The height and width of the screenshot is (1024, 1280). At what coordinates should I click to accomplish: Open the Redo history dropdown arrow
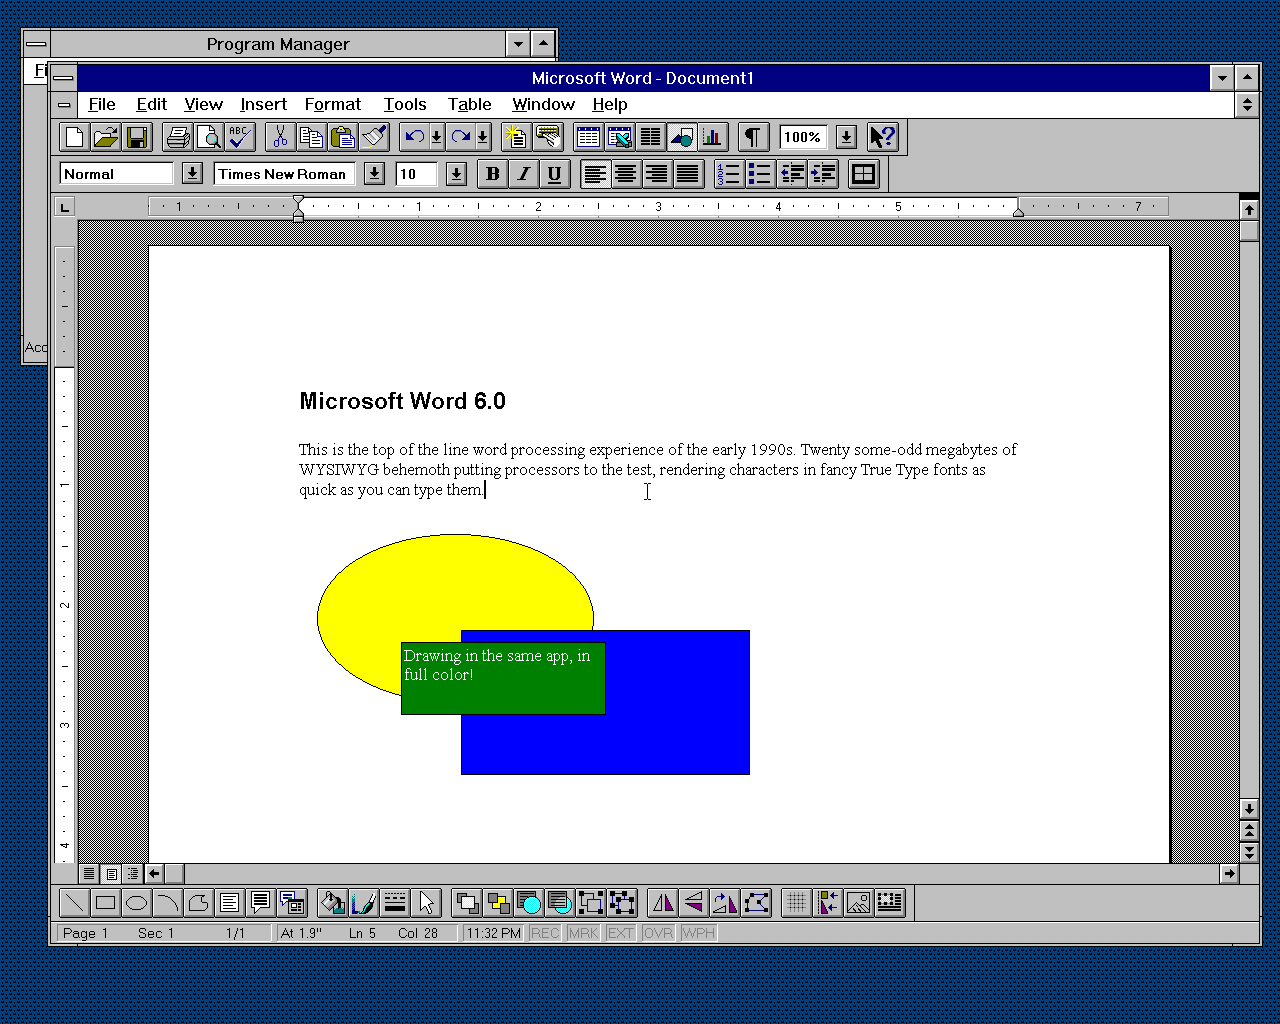click(x=483, y=137)
